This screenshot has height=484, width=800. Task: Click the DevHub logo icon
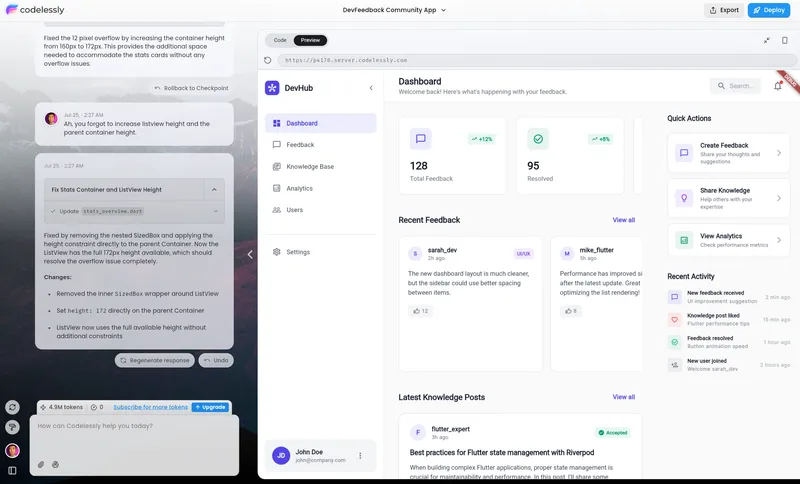272,88
